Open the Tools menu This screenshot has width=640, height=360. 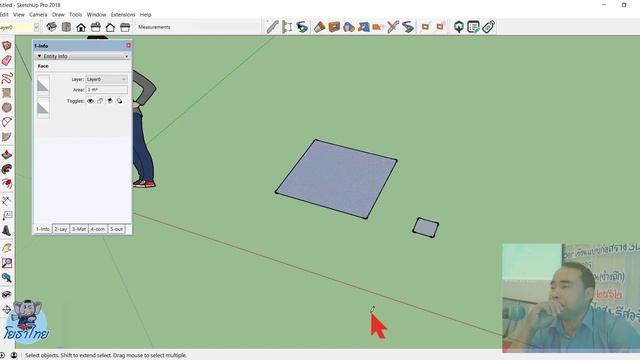pyautogui.click(x=76, y=14)
